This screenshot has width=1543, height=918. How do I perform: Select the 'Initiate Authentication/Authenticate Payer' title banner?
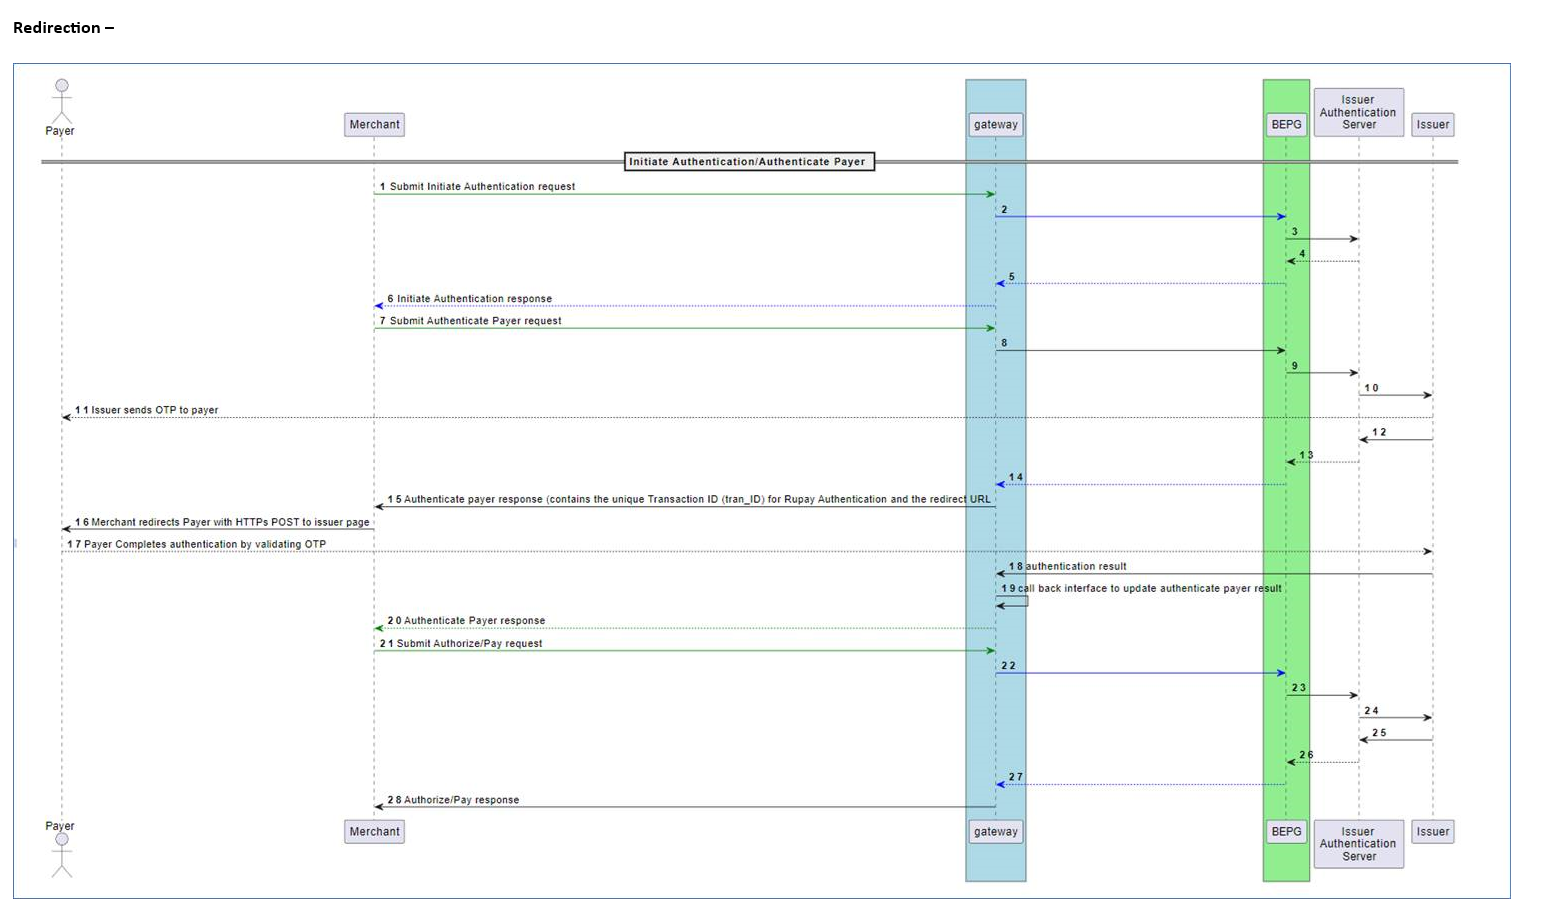point(749,161)
